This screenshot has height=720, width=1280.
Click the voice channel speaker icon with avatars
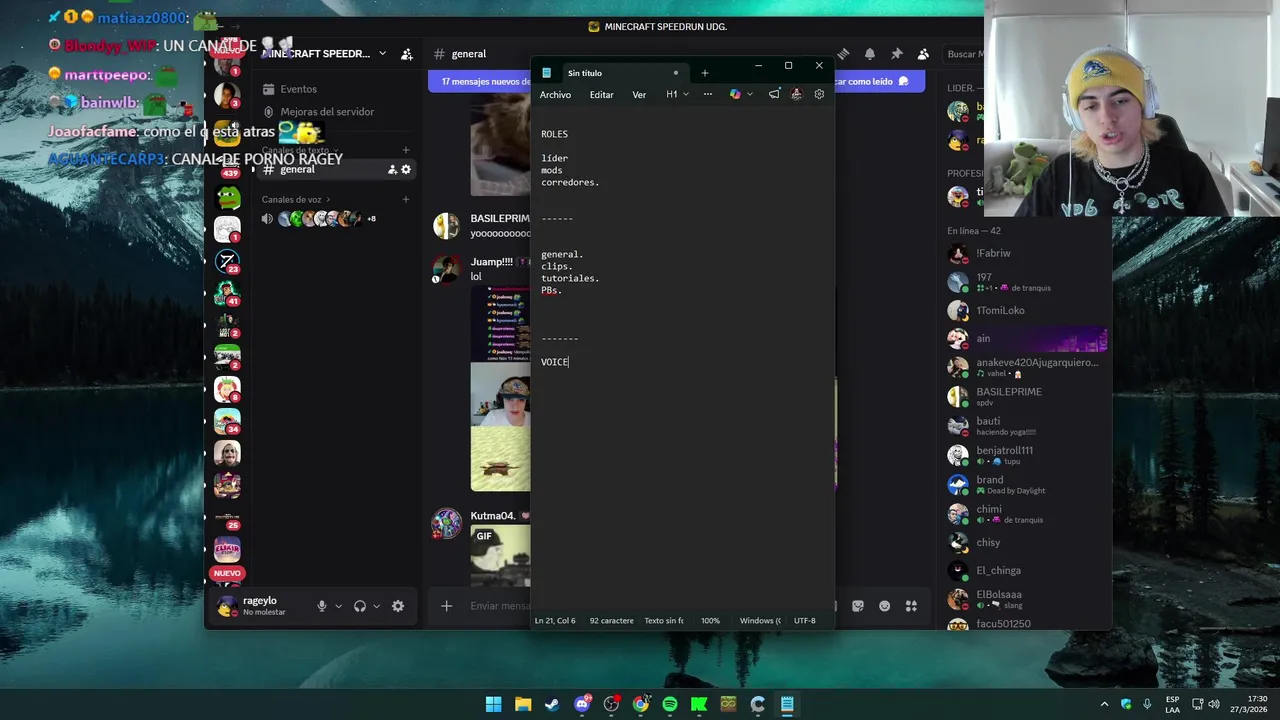pyautogui.click(x=267, y=218)
